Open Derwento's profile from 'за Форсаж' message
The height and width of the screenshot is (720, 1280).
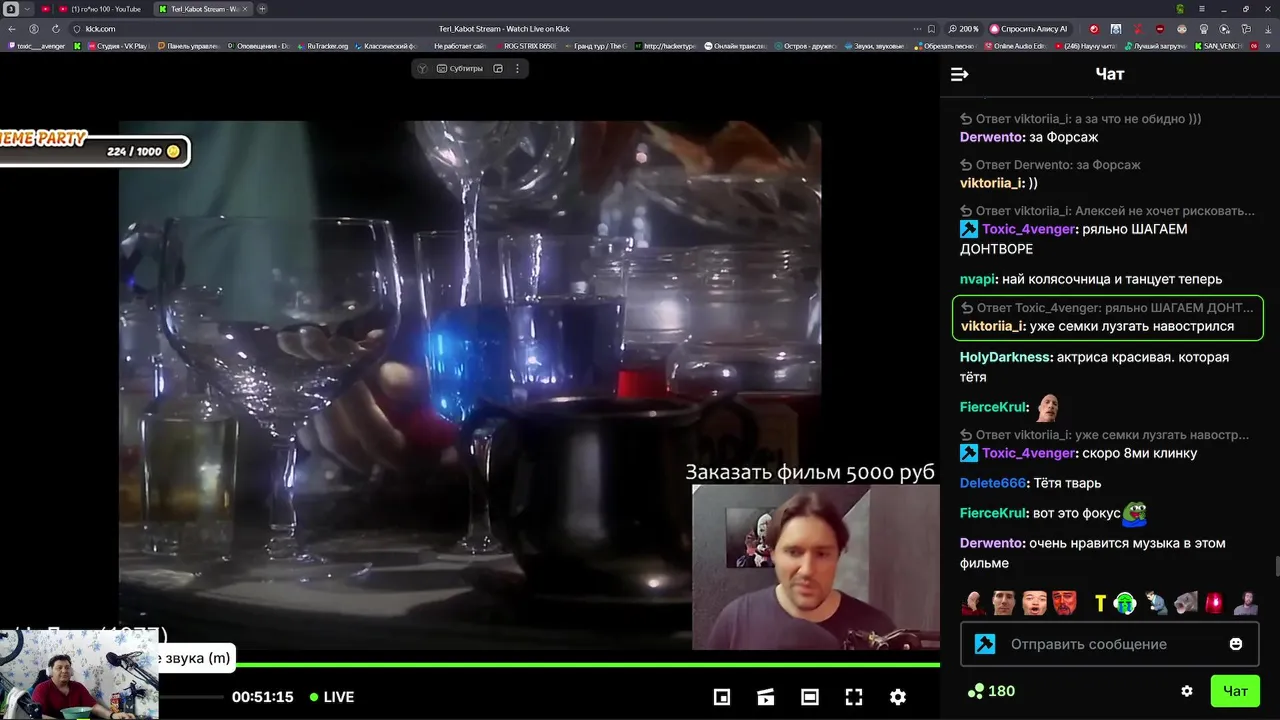click(992, 137)
